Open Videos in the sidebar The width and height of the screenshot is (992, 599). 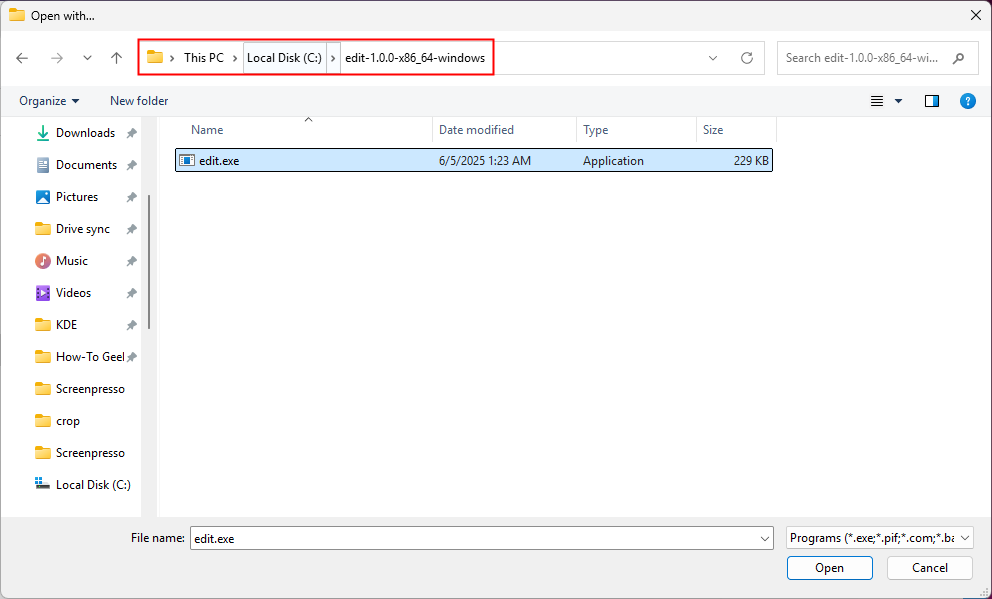(x=73, y=293)
